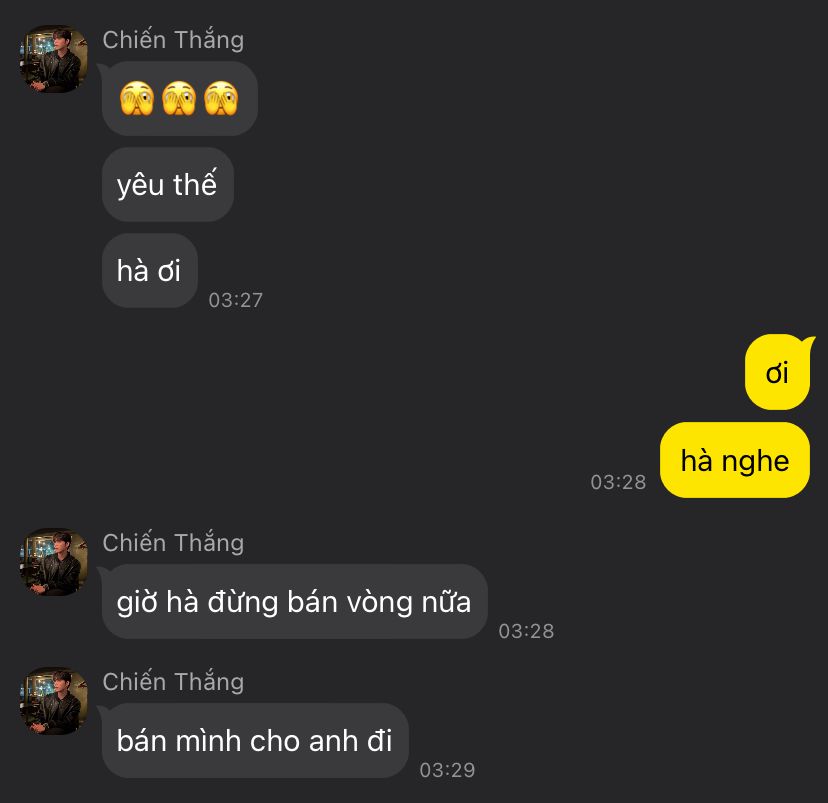Screen dimensions: 828x803
Task: Select the 'bán mình cho anh đi' message
Action: tap(255, 740)
